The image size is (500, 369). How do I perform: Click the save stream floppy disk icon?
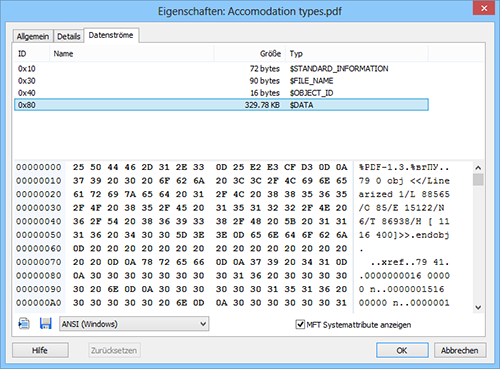[45, 324]
